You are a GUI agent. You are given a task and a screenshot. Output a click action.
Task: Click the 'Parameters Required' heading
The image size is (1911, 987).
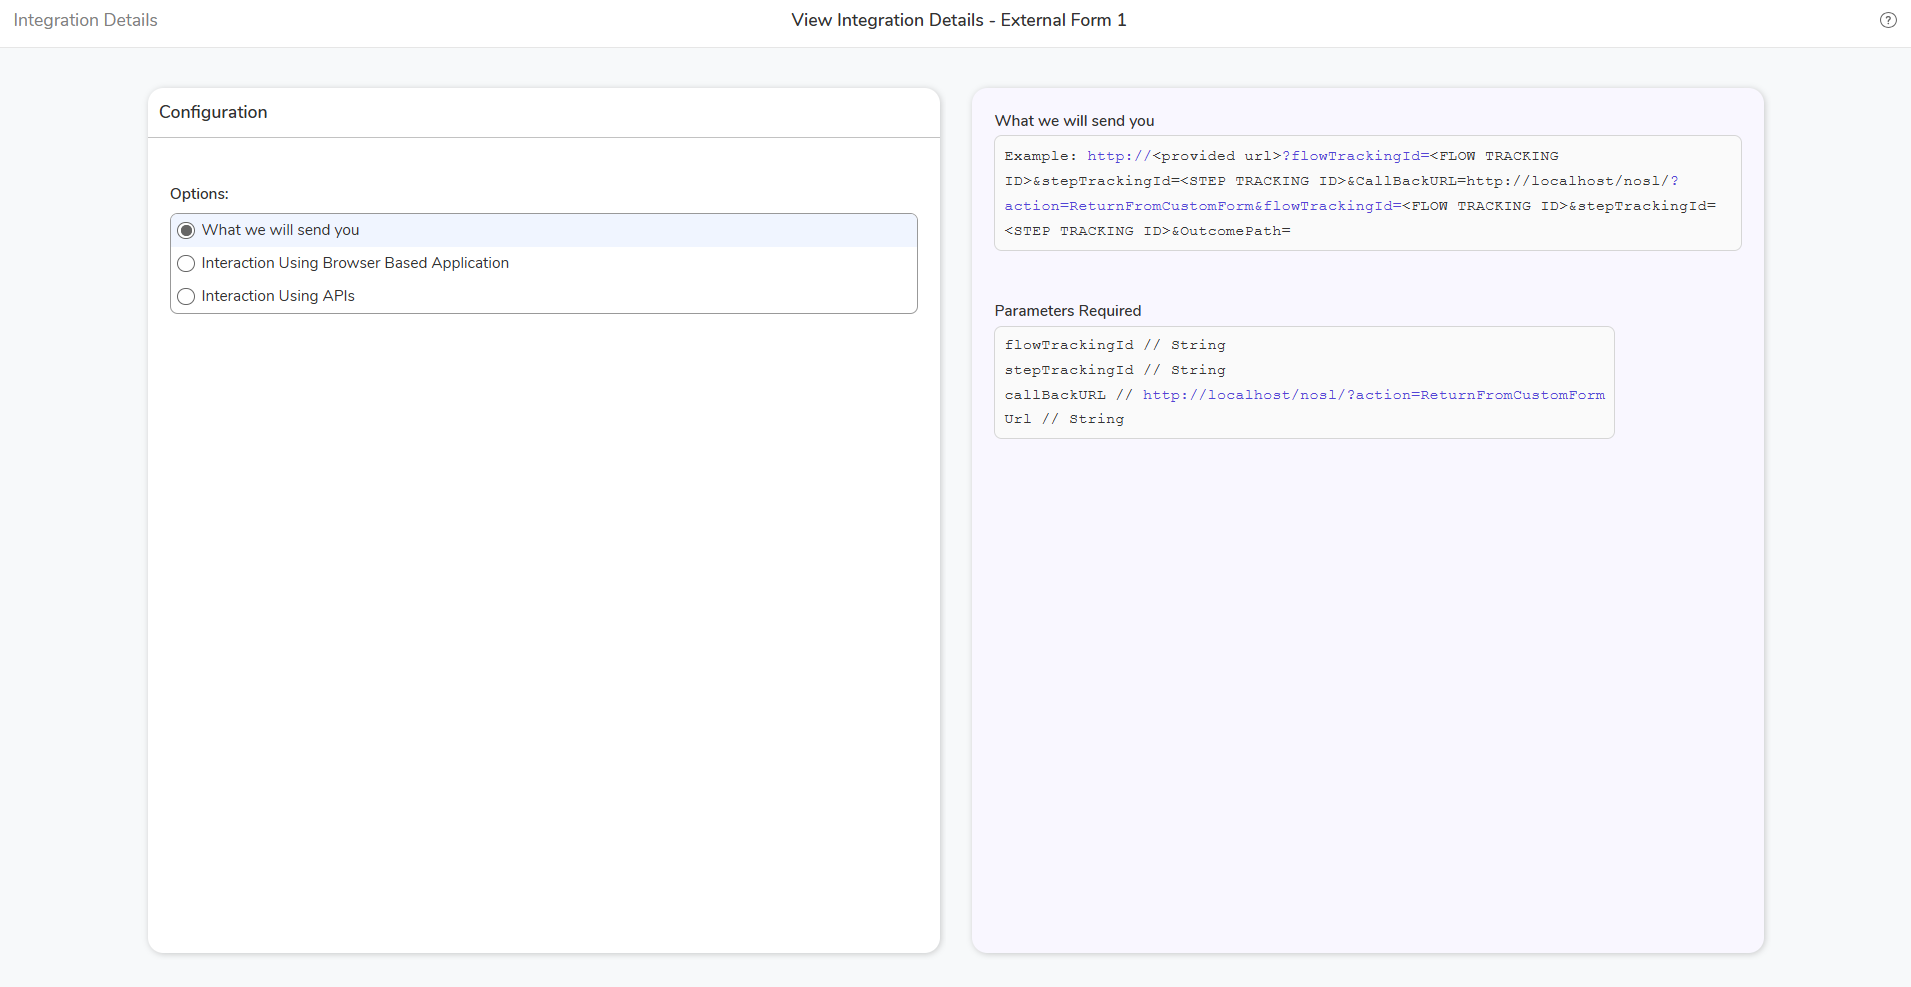tap(1067, 311)
